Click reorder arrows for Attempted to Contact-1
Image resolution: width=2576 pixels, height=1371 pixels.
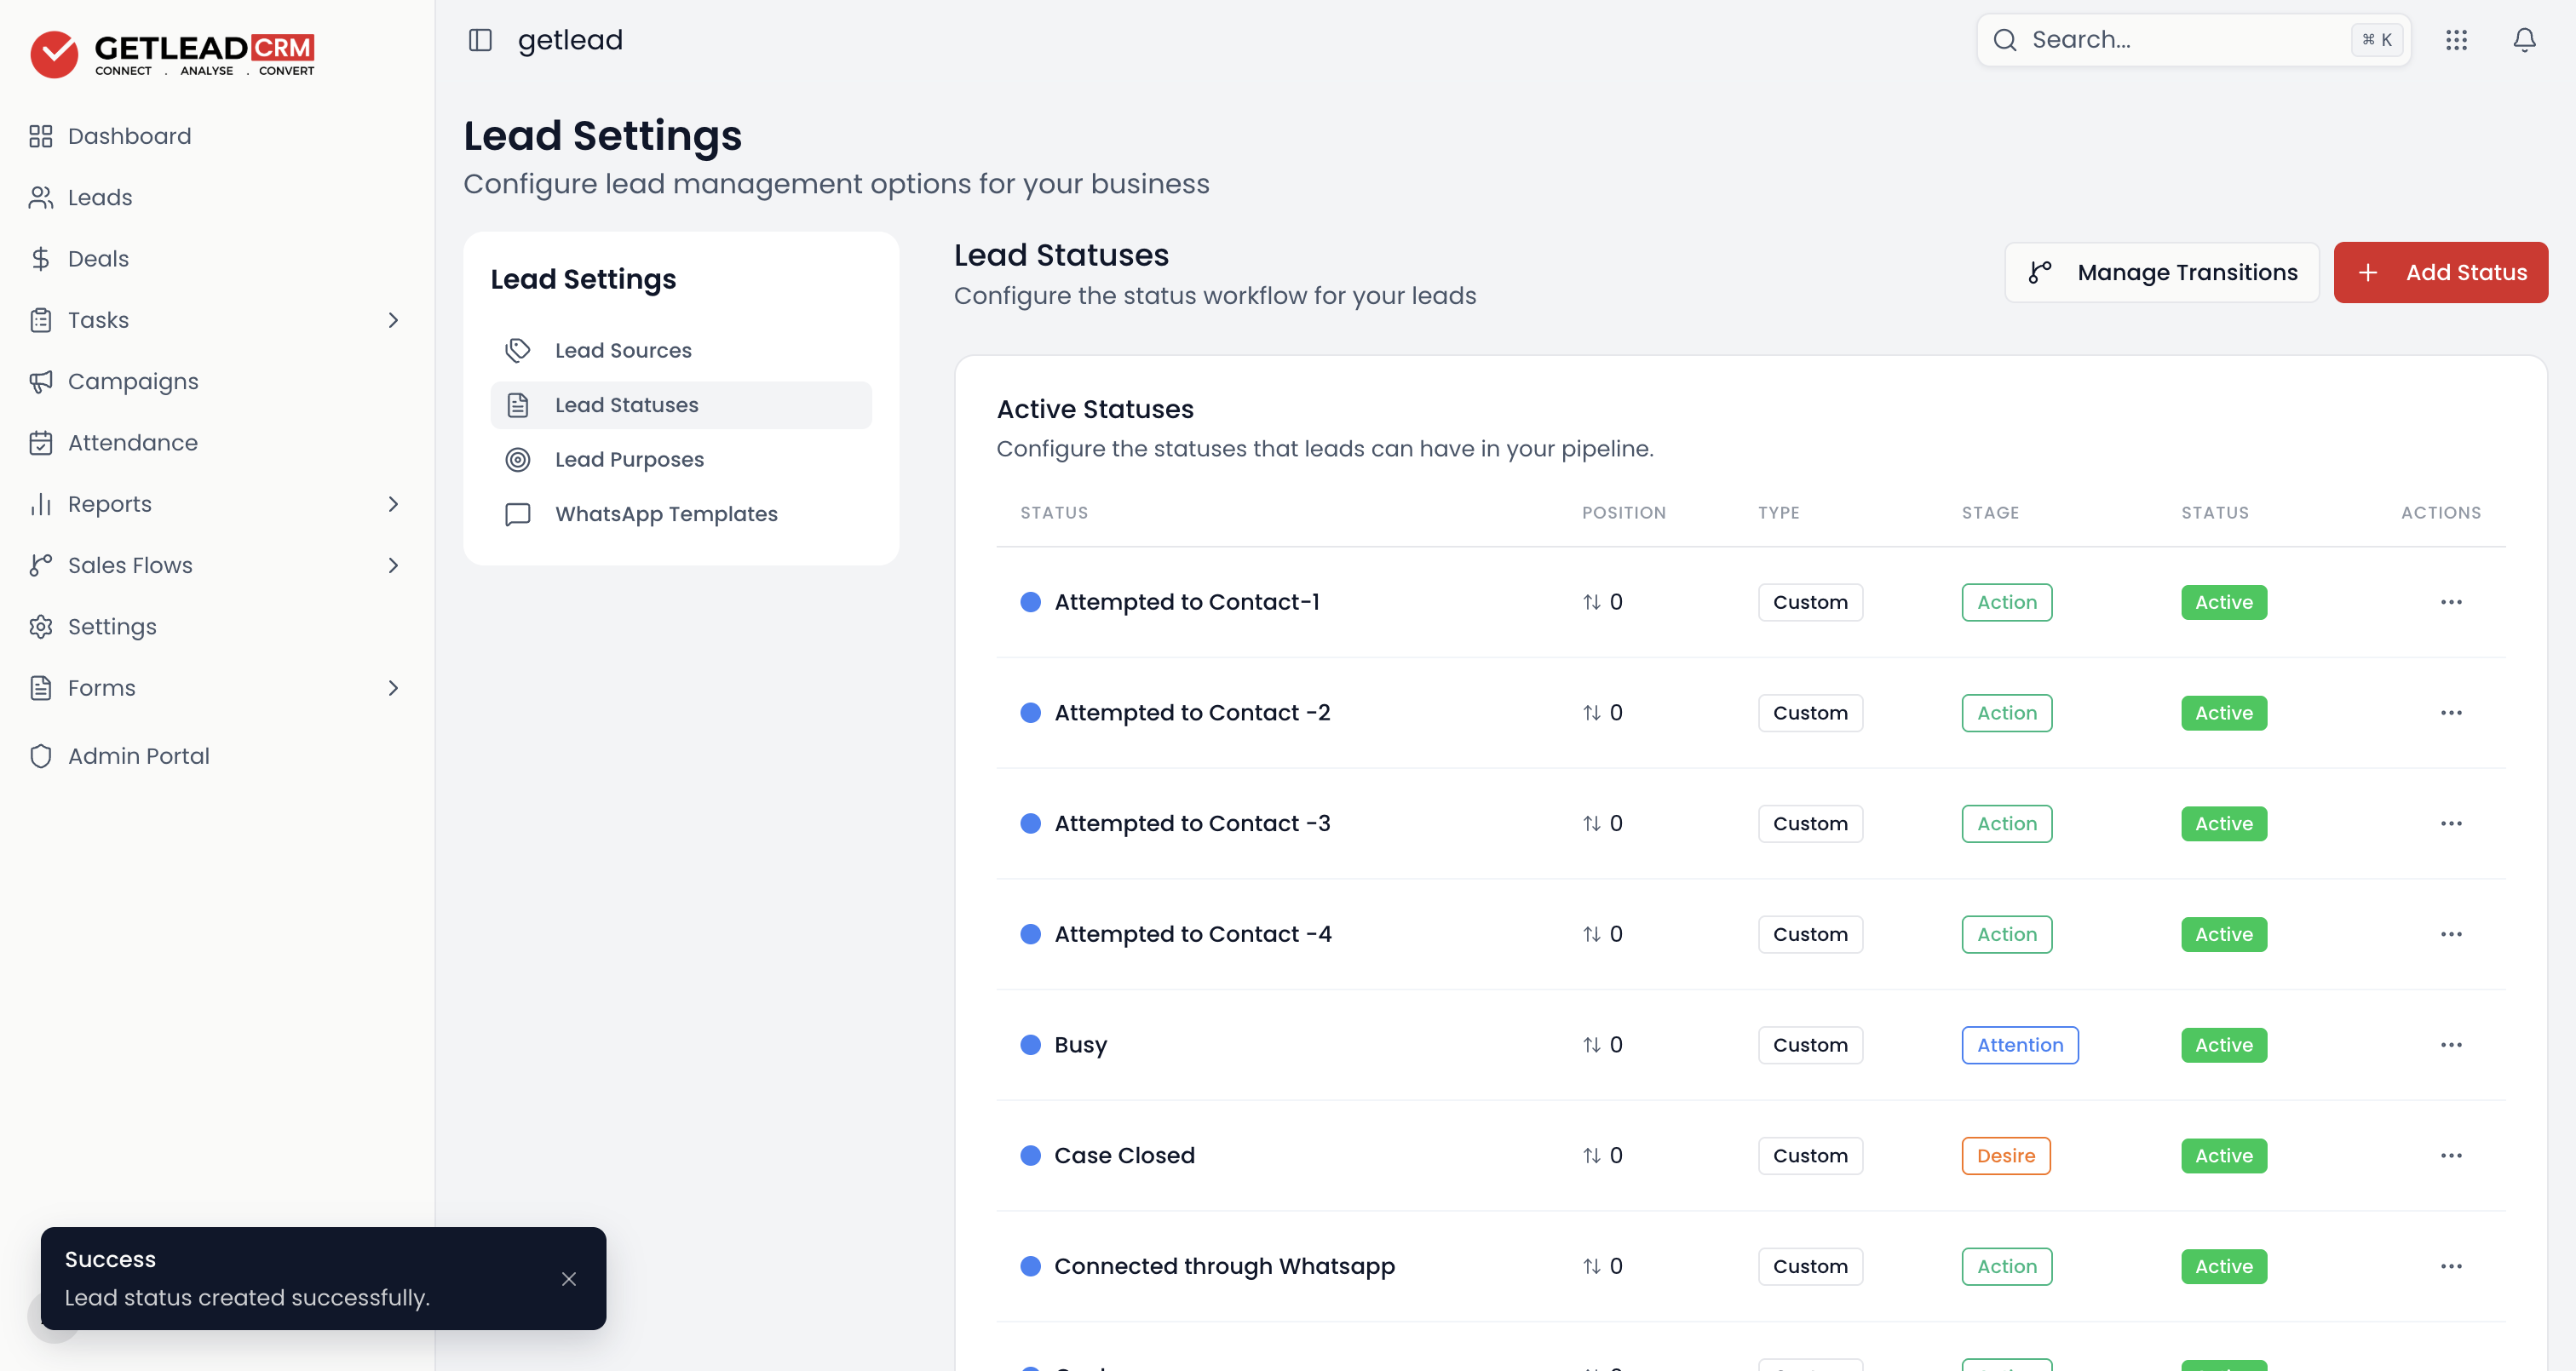[x=1592, y=602]
